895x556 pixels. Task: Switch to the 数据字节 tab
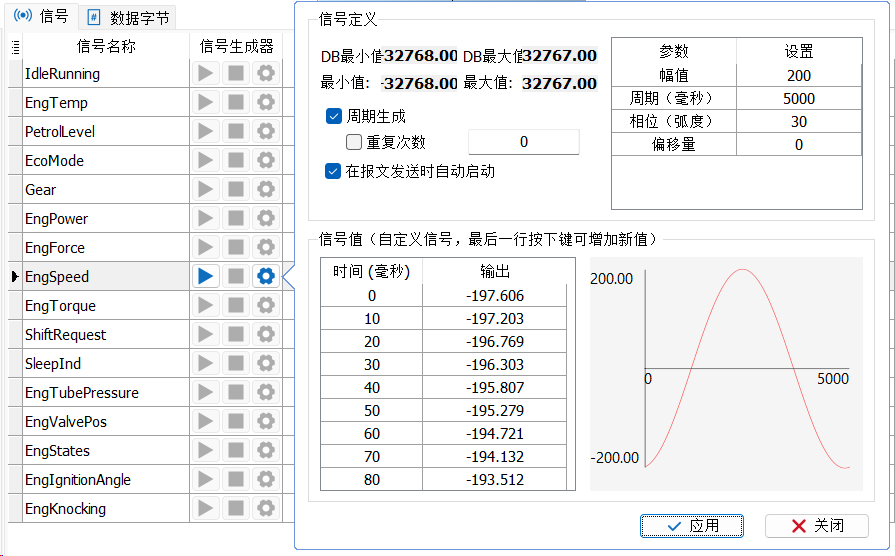pyautogui.click(x=129, y=18)
